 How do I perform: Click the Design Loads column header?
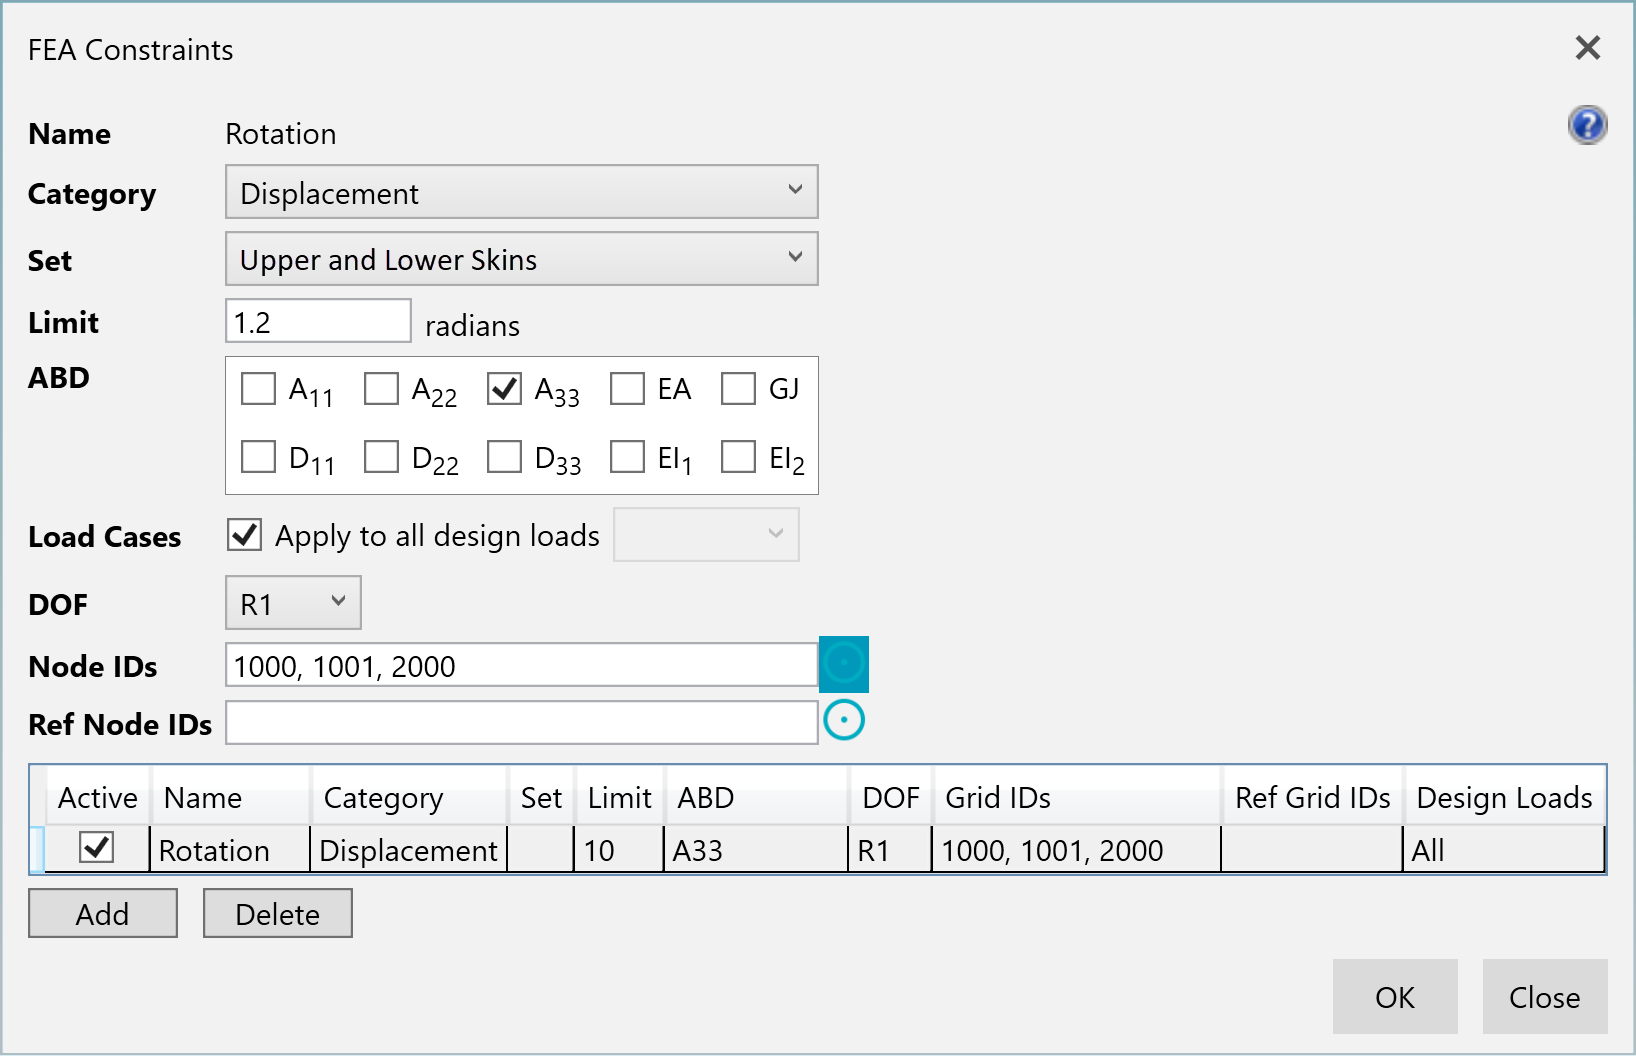1504,797
